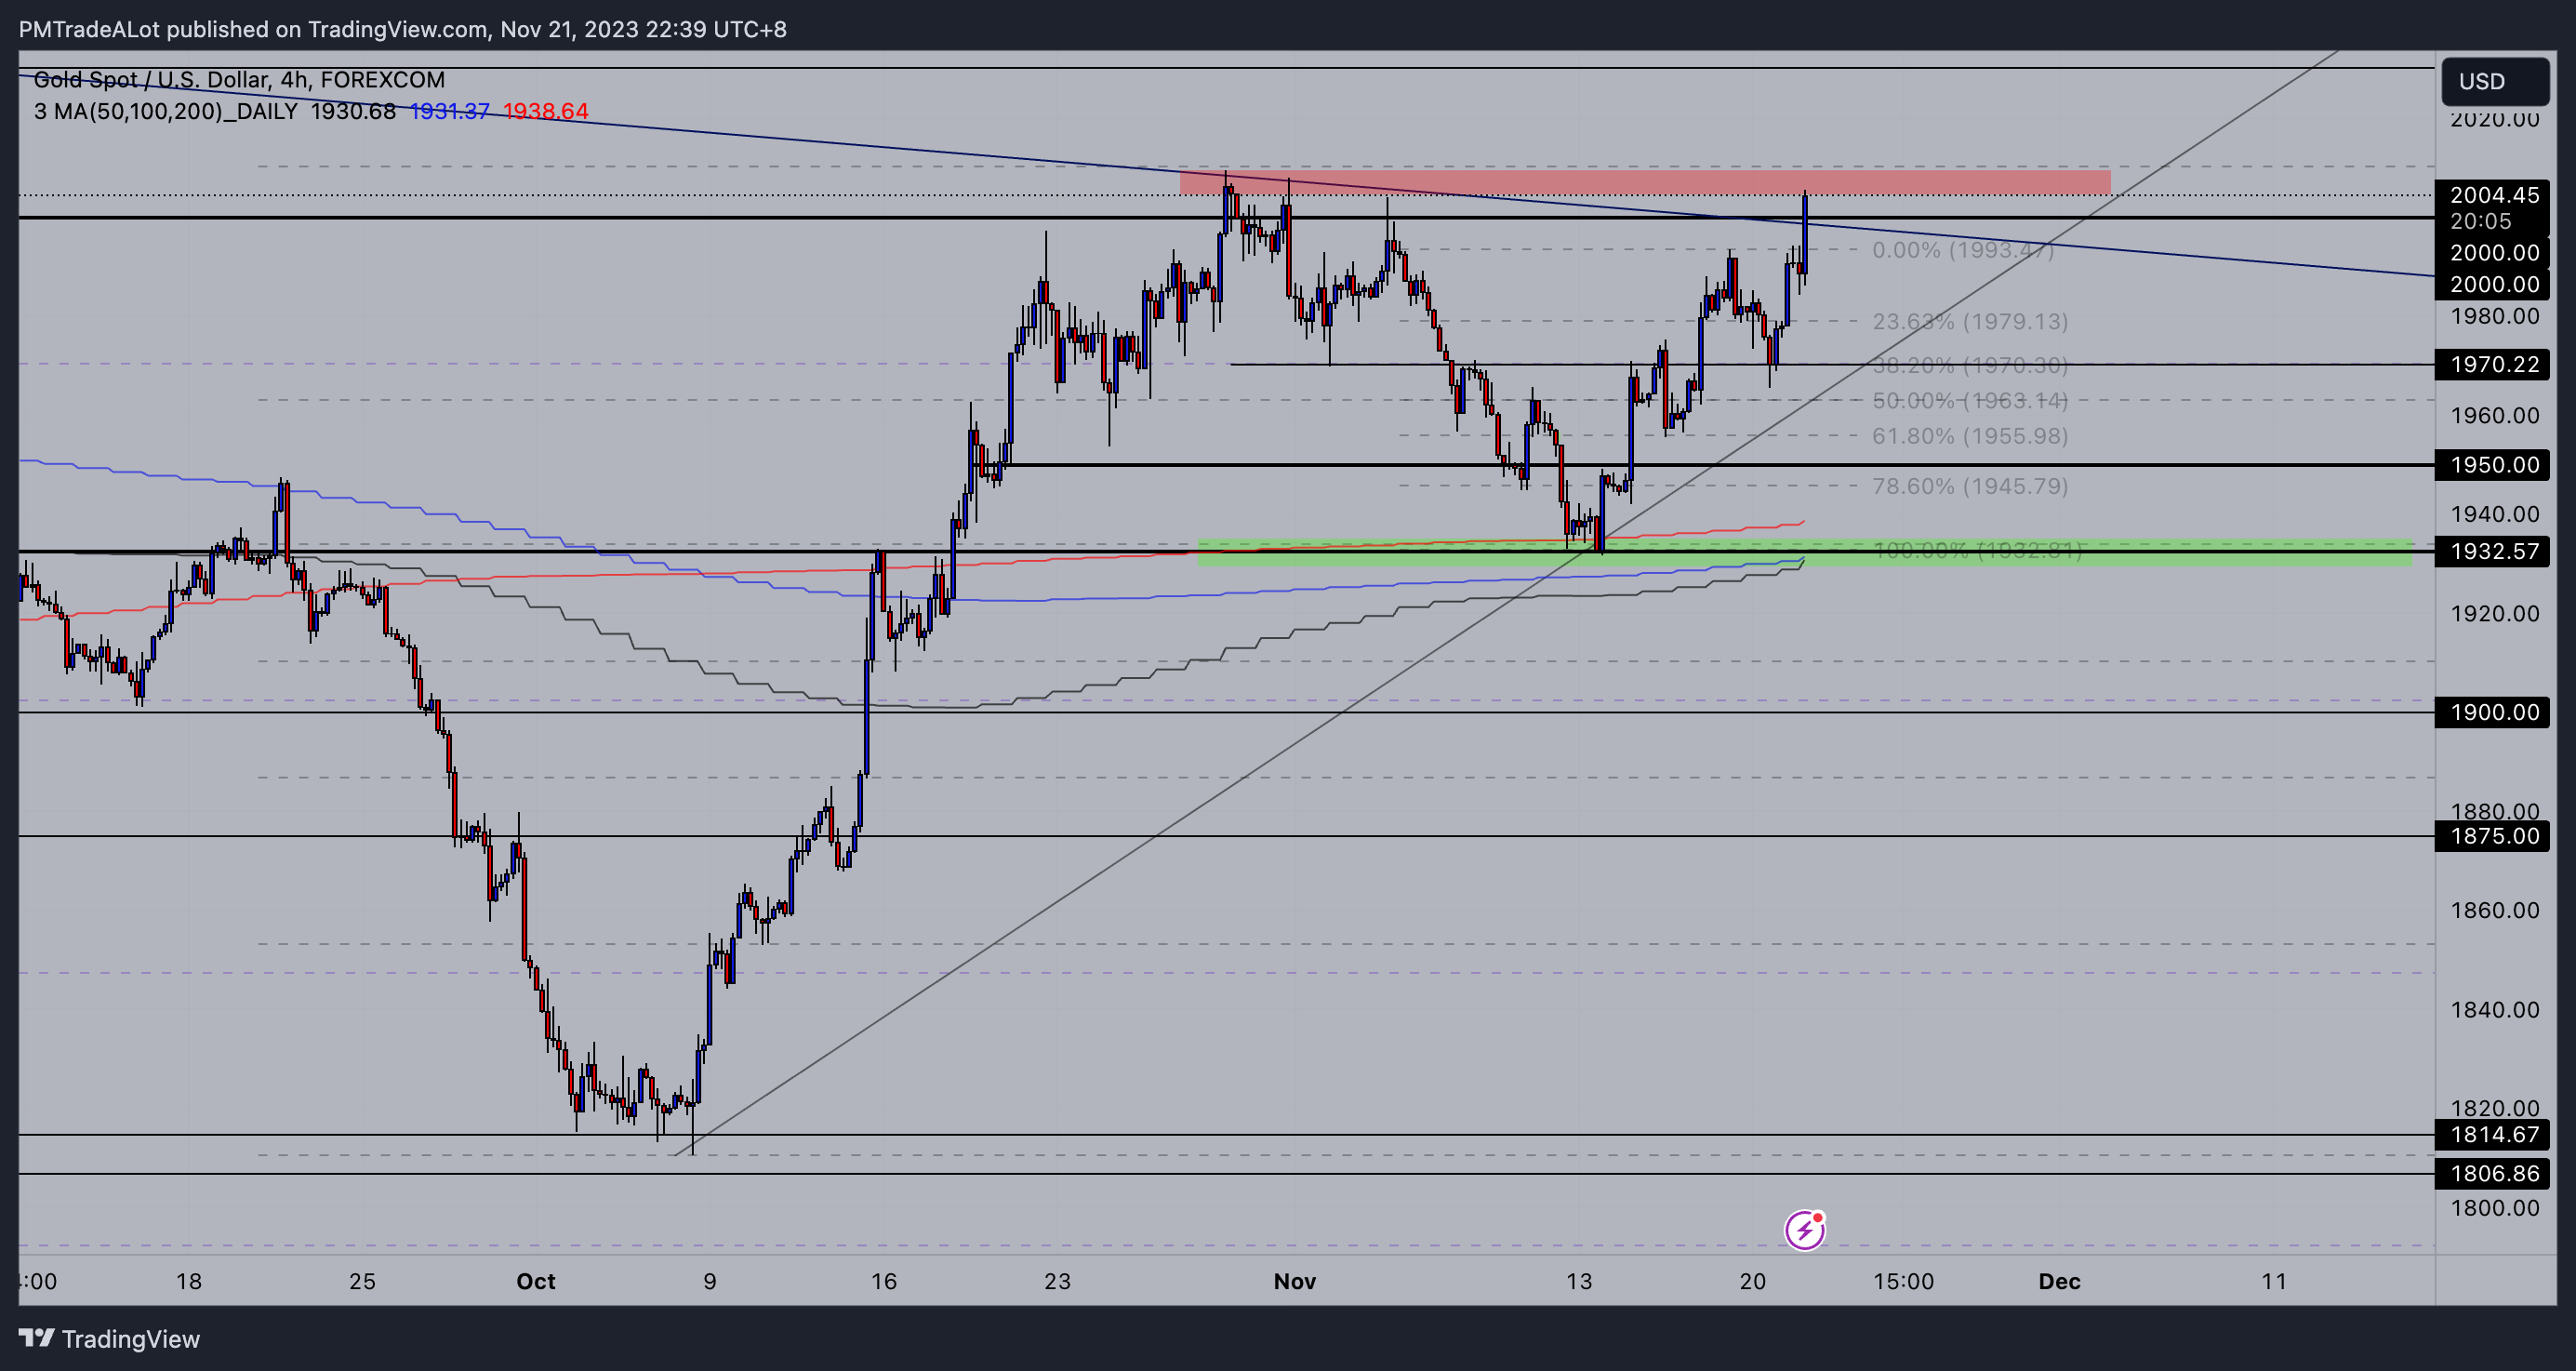2576x1371 pixels.
Task: Click the red MA value 1938.64
Action: click(x=546, y=111)
